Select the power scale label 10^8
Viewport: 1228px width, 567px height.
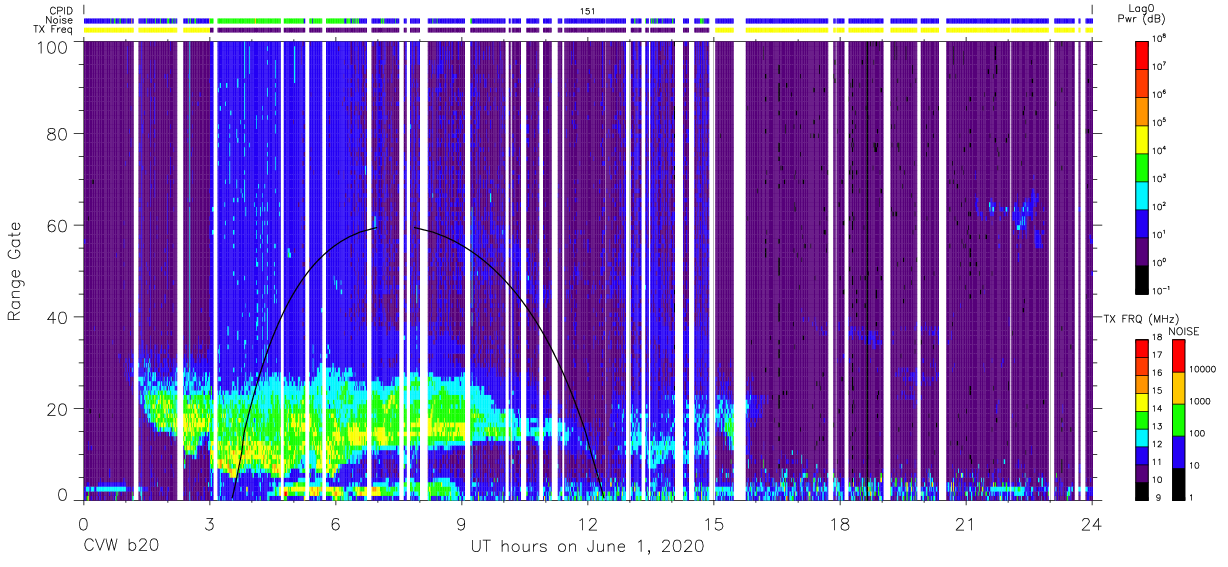pos(1160,38)
